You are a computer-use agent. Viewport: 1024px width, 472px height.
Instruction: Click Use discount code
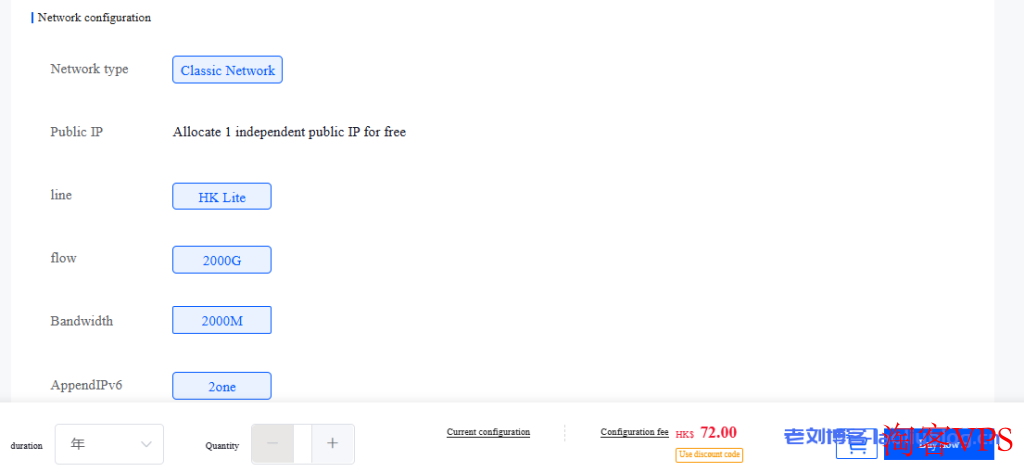(709, 454)
